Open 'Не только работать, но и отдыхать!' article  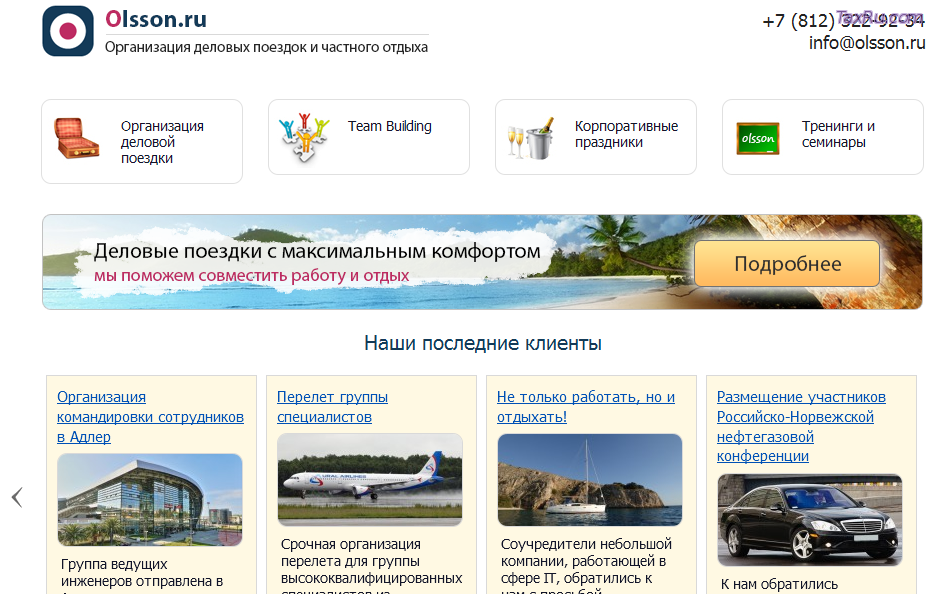coord(586,406)
